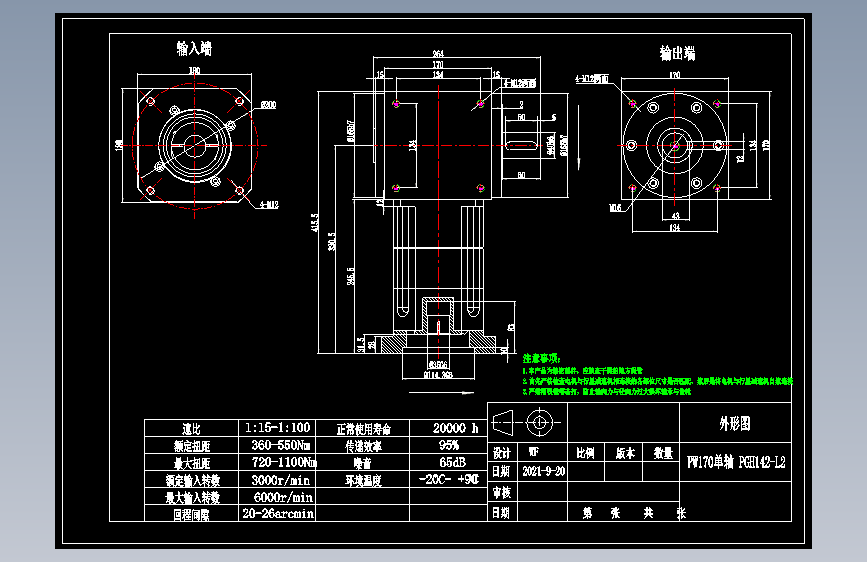Click the 回程间隙 table cell

pyautogui.click(x=191, y=514)
